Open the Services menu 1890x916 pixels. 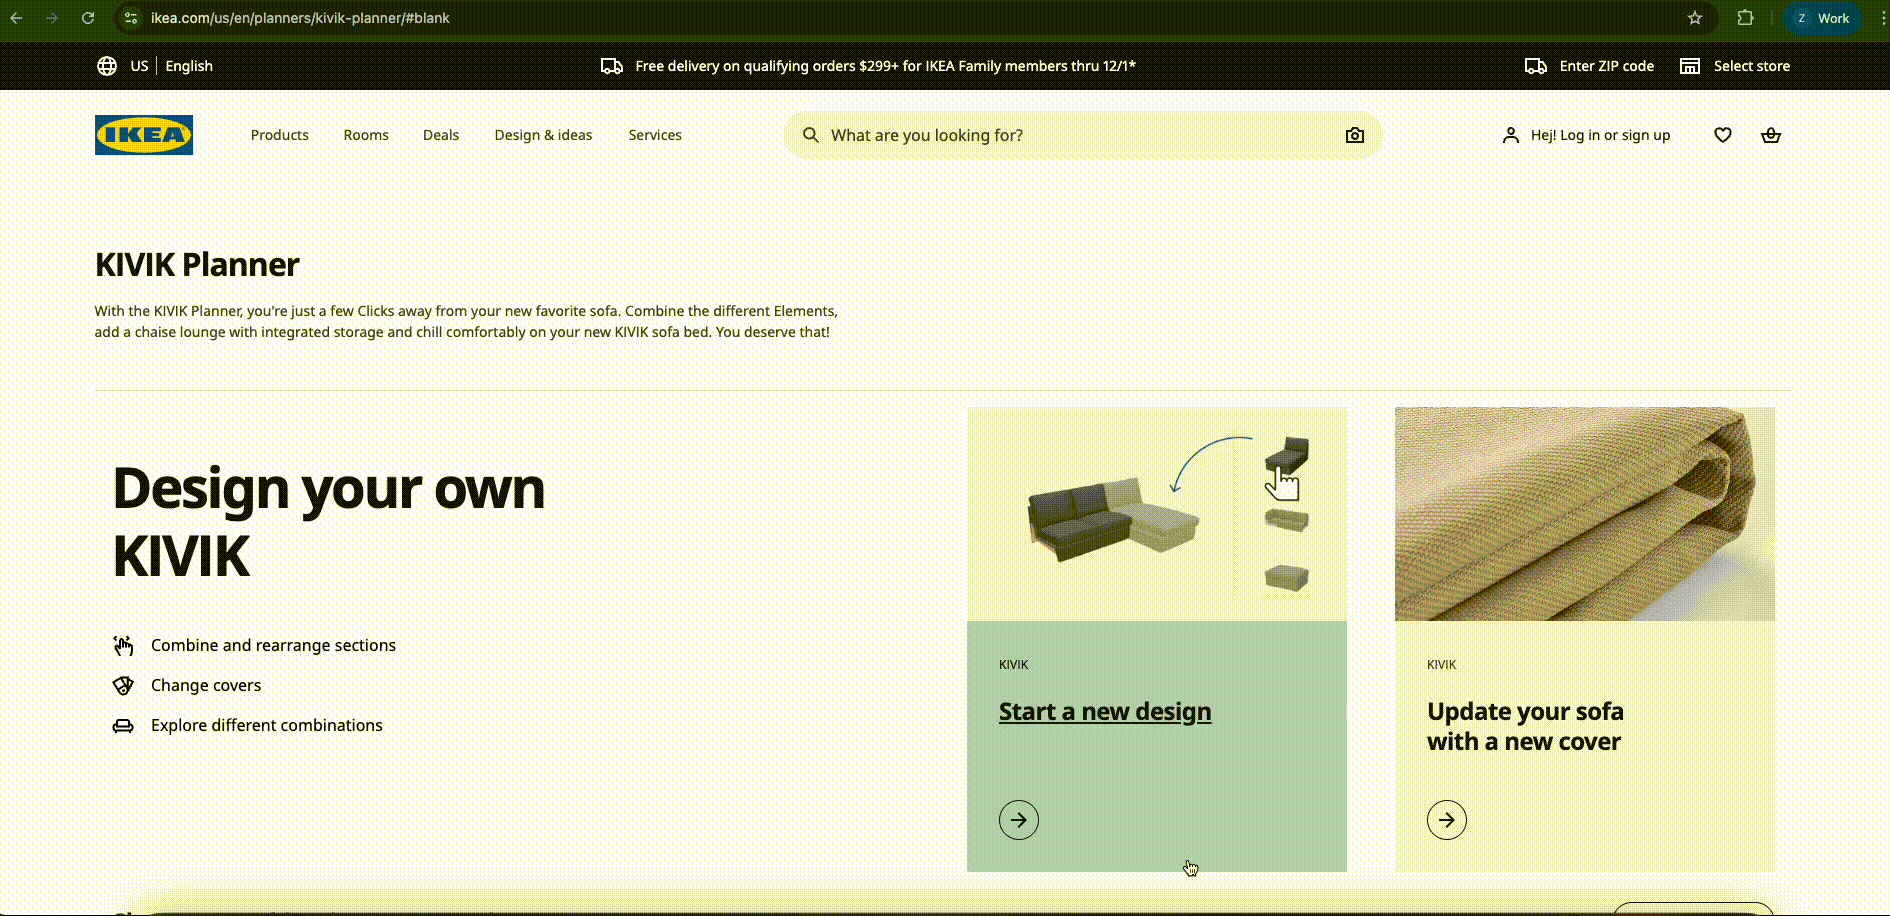tap(654, 135)
